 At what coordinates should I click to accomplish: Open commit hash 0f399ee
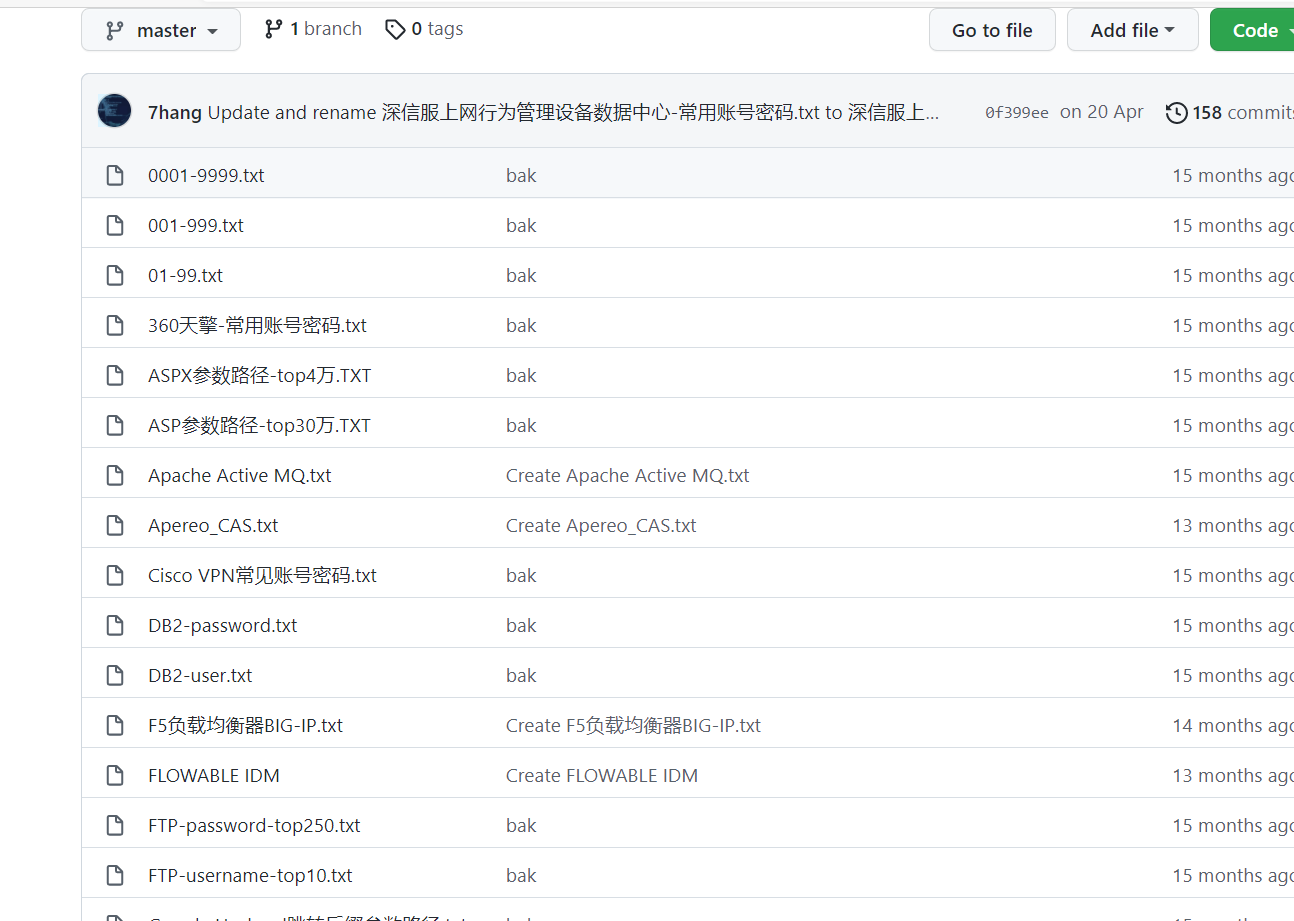[1017, 113]
